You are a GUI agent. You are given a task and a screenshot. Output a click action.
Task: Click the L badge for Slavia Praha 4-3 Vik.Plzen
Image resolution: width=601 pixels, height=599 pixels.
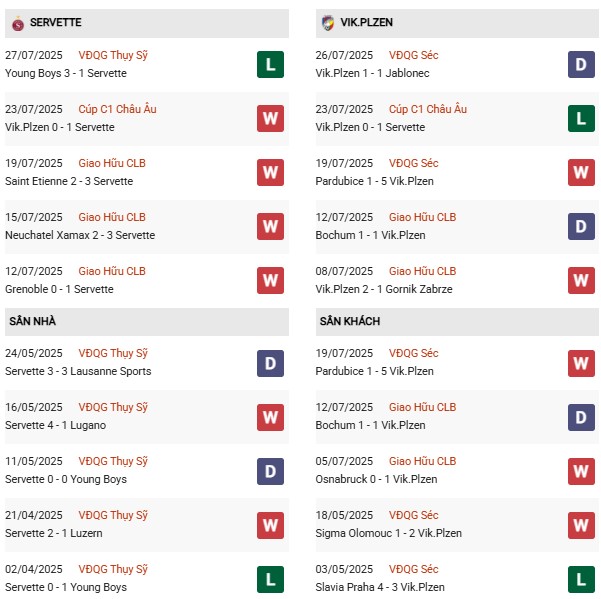tap(582, 578)
